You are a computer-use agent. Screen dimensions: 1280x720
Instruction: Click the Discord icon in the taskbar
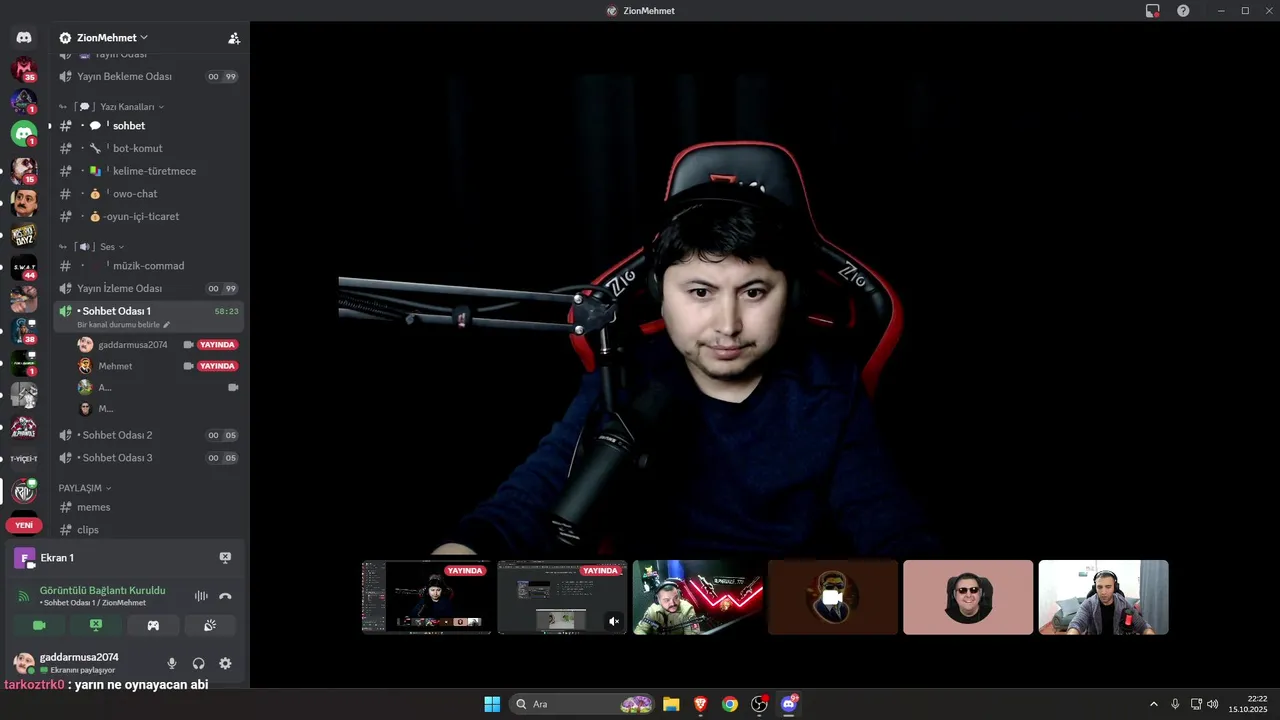(x=789, y=704)
